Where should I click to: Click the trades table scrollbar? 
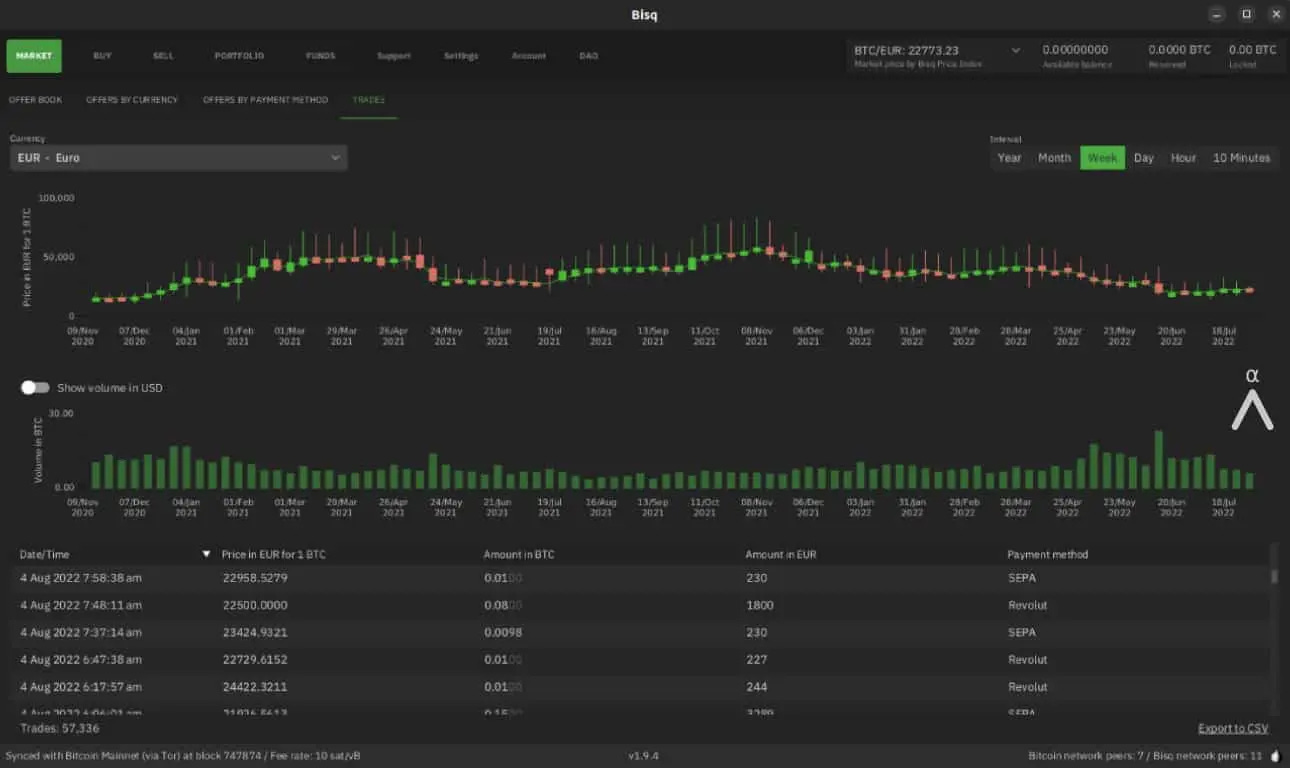click(x=1274, y=577)
